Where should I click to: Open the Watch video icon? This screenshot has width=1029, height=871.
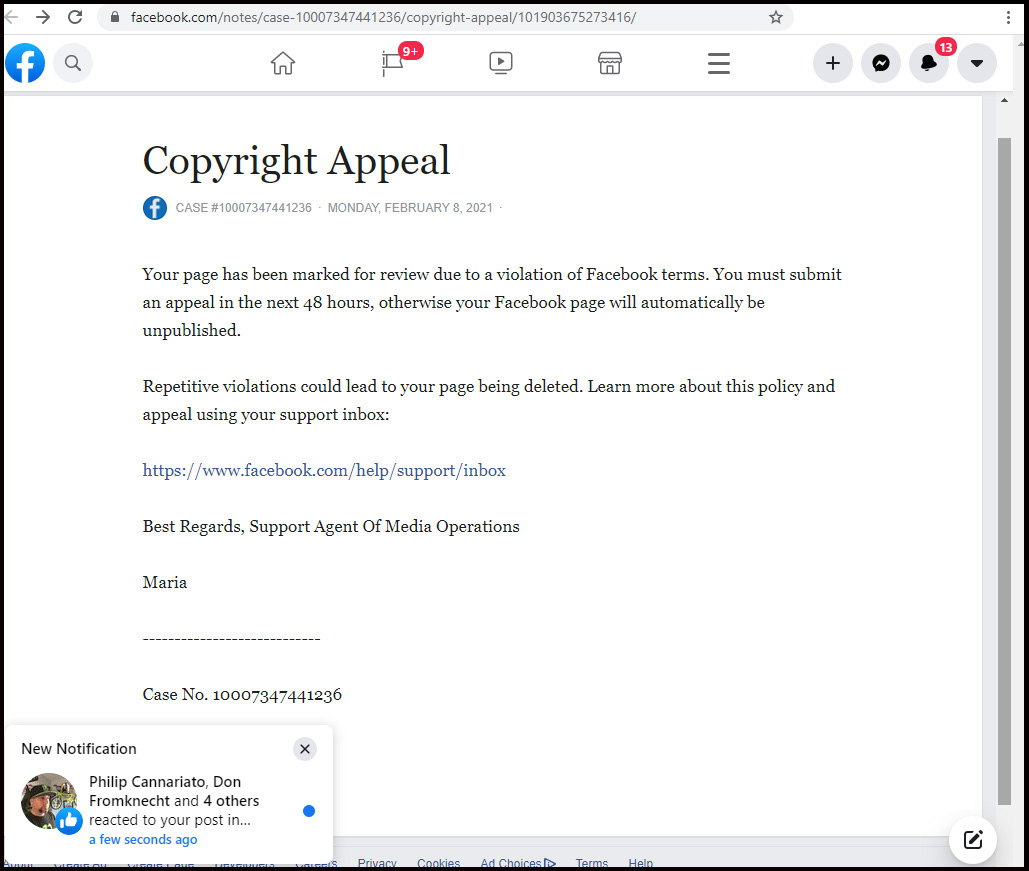[x=501, y=63]
